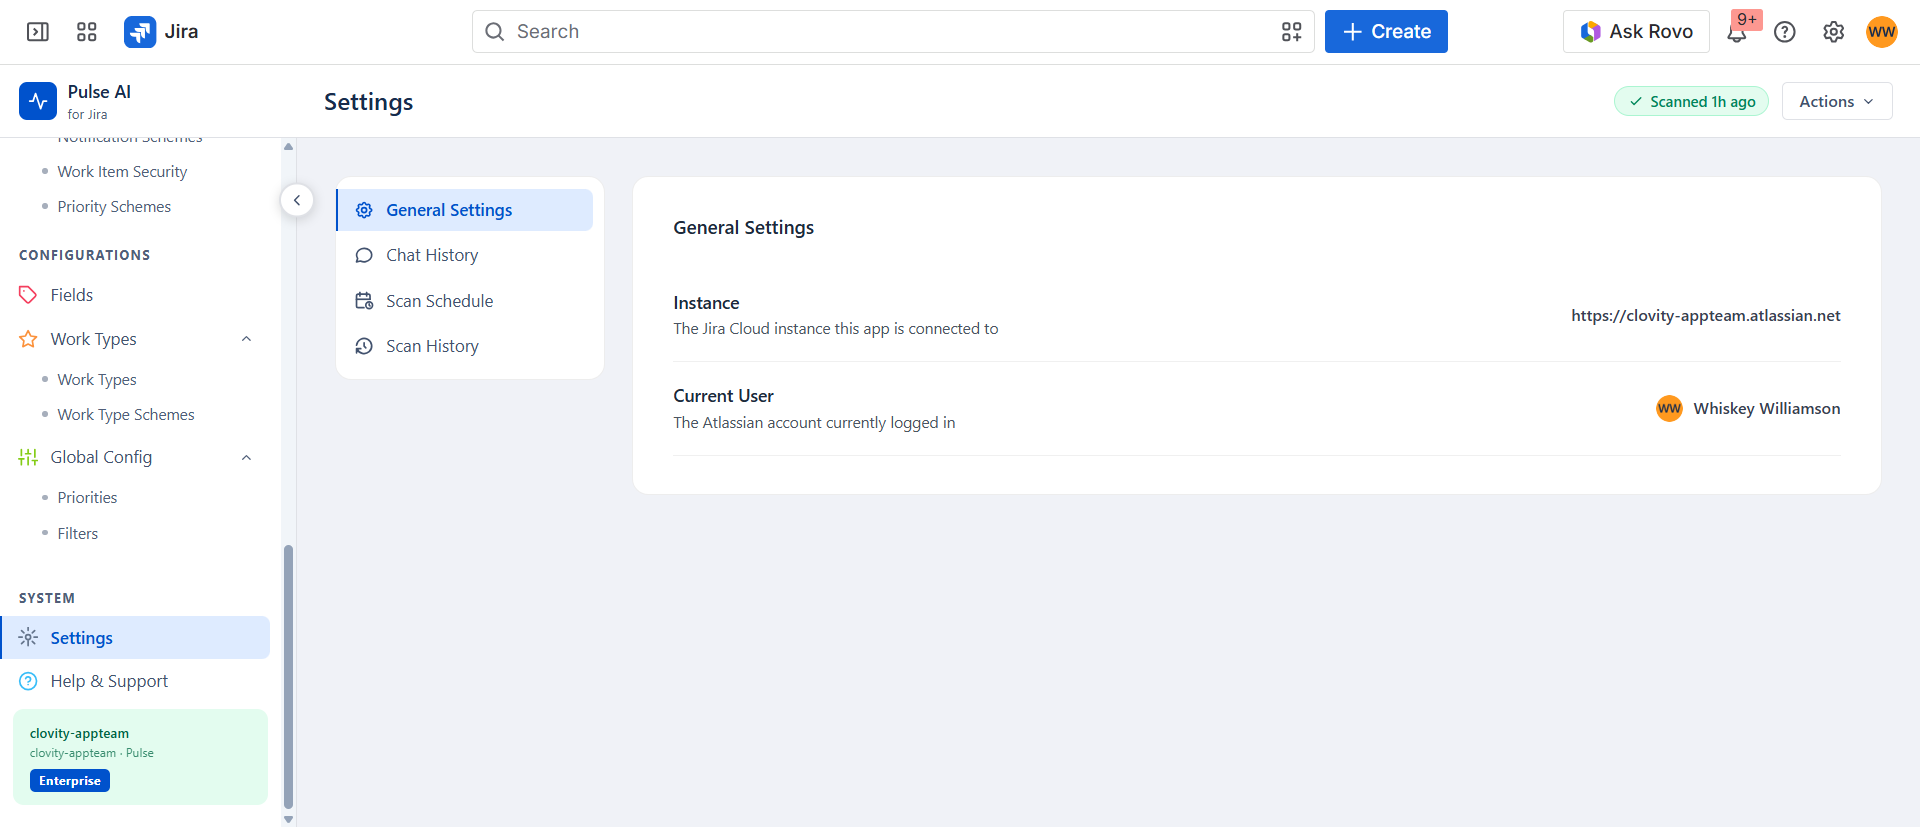The image size is (1920, 827).
Task: Click the General Settings gear icon
Action: pos(364,210)
